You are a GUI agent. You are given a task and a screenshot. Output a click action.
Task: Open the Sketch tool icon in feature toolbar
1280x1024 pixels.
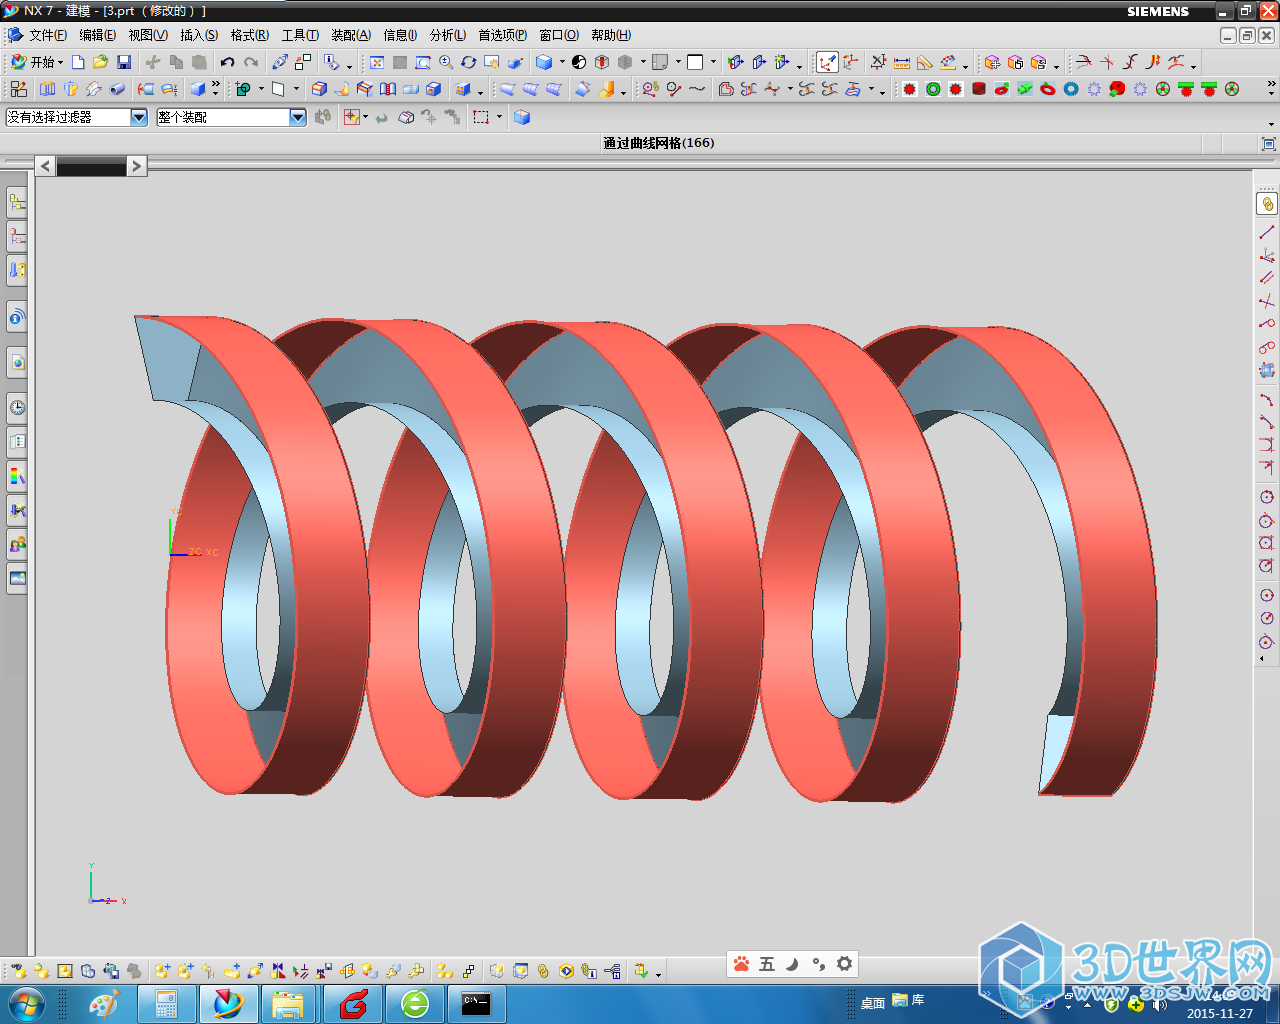19,89
